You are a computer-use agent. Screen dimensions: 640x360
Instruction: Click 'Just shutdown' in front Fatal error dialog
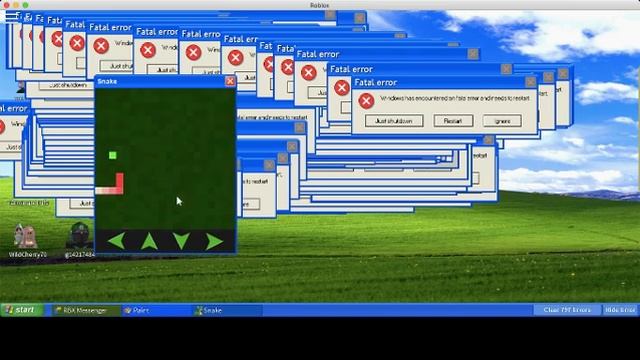394,121
